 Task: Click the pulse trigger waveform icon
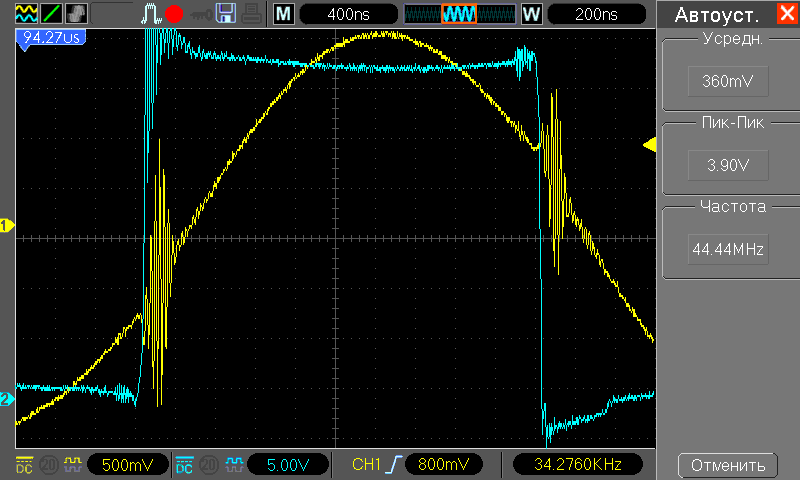point(150,14)
